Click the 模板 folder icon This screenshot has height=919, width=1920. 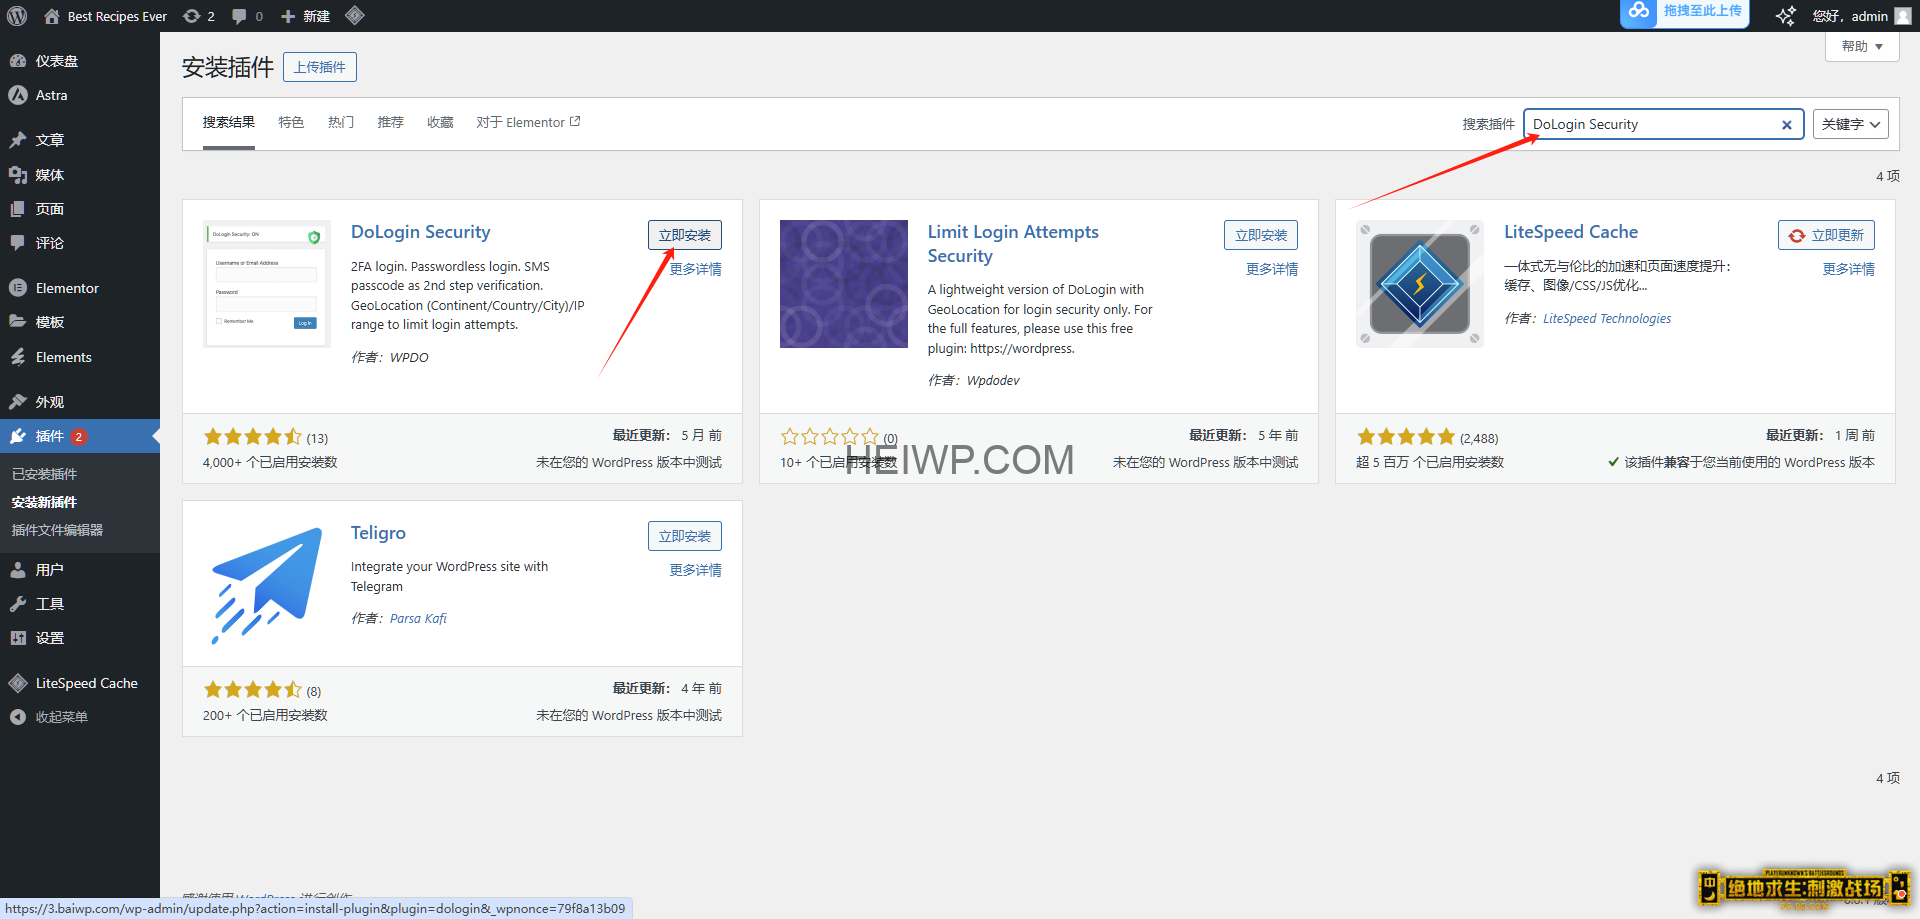18,322
